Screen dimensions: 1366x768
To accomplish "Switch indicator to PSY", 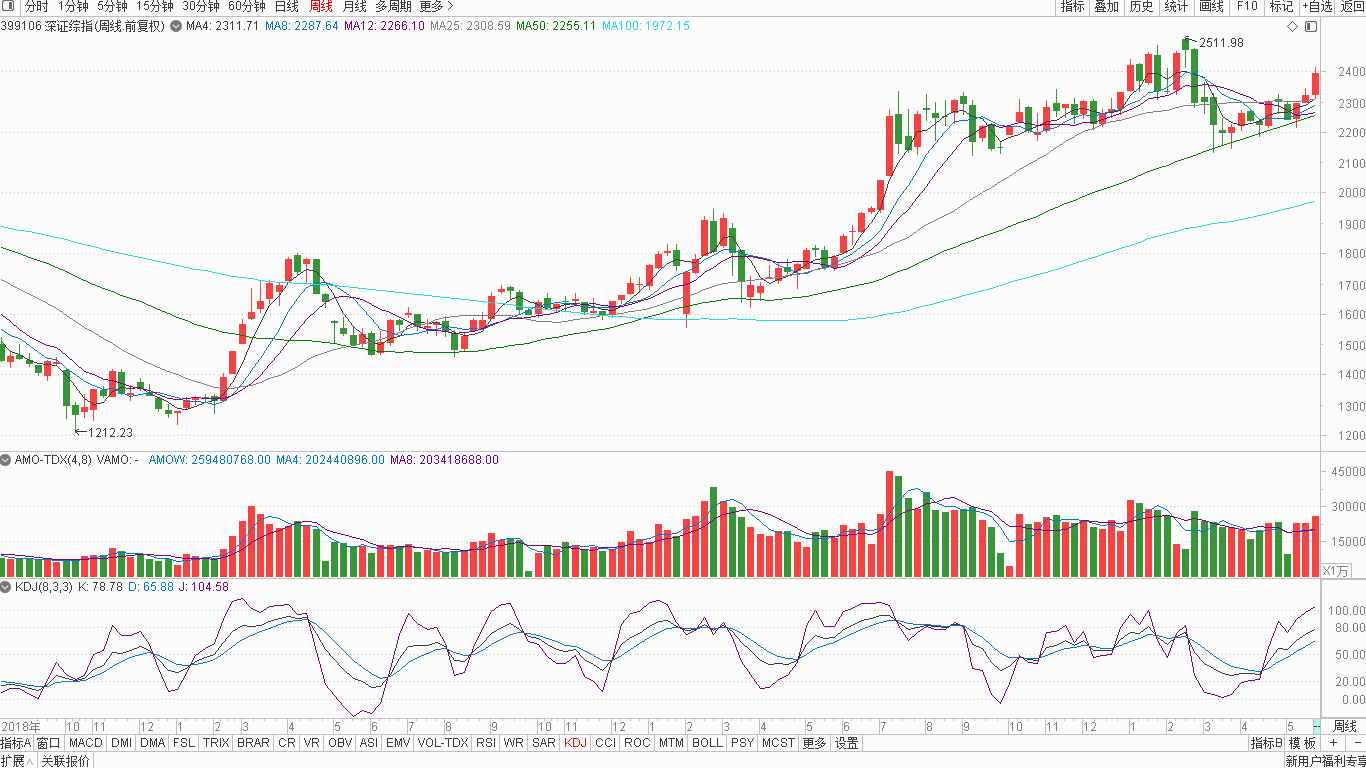I will pyautogui.click(x=742, y=743).
